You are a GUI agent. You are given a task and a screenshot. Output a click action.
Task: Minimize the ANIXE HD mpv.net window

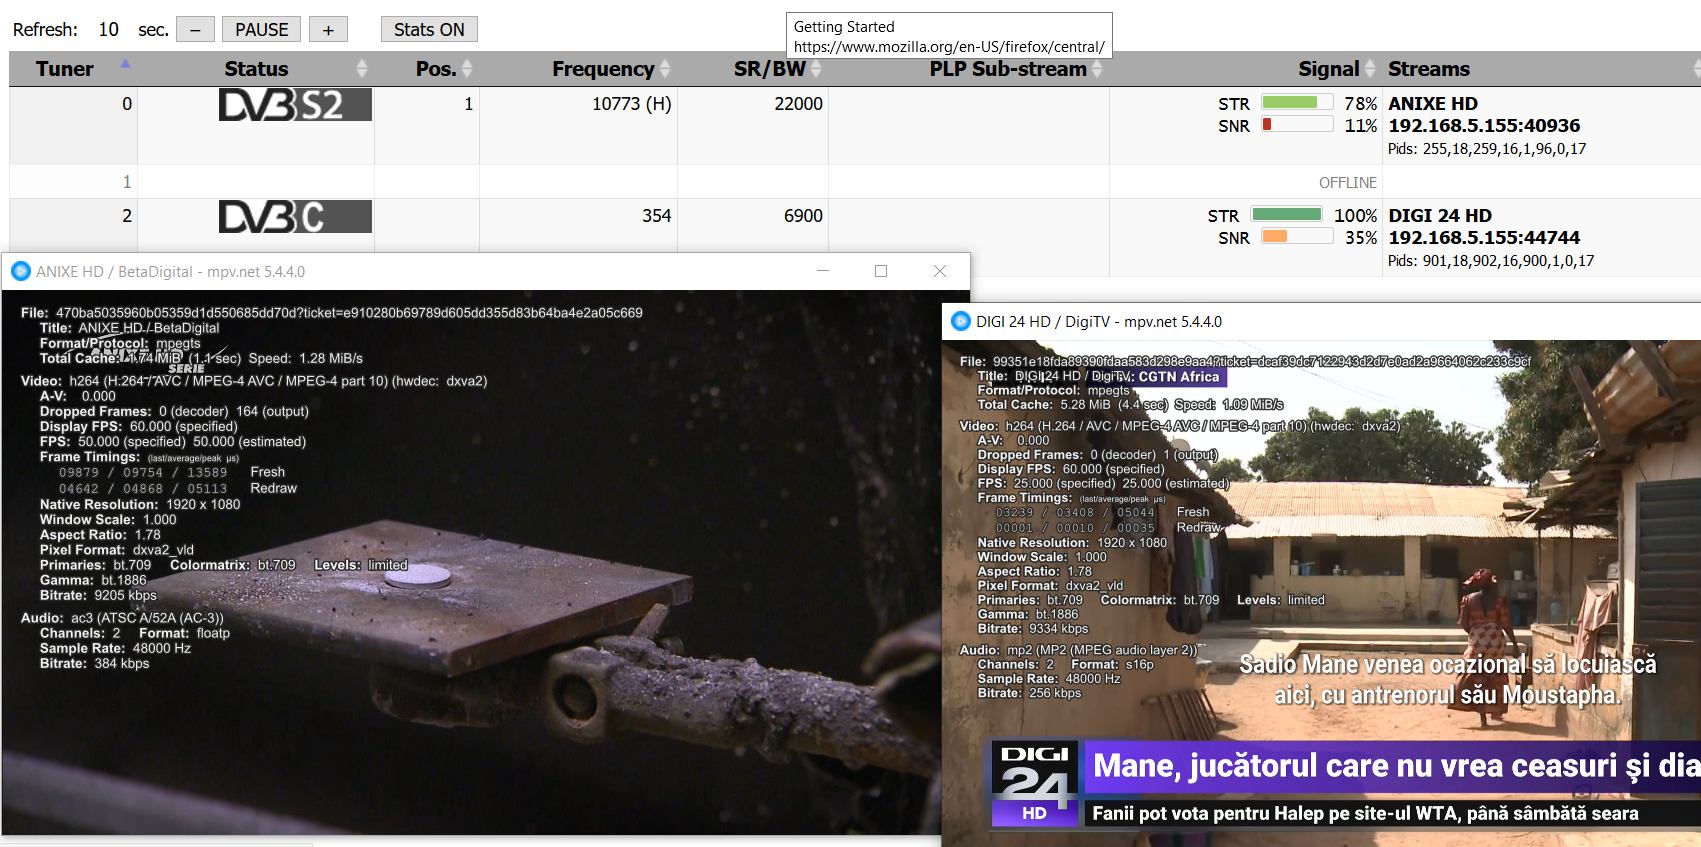(823, 271)
